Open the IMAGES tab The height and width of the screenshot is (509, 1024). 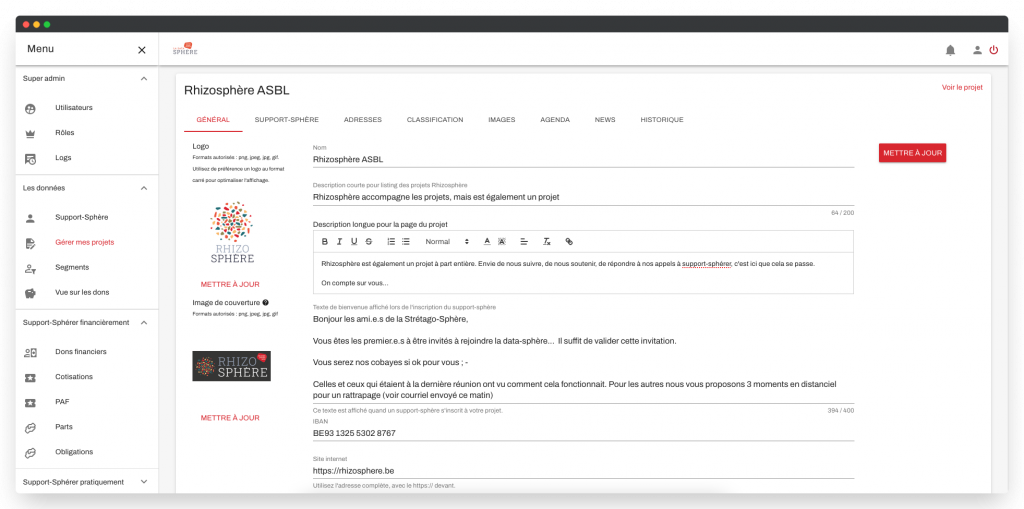coord(502,120)
